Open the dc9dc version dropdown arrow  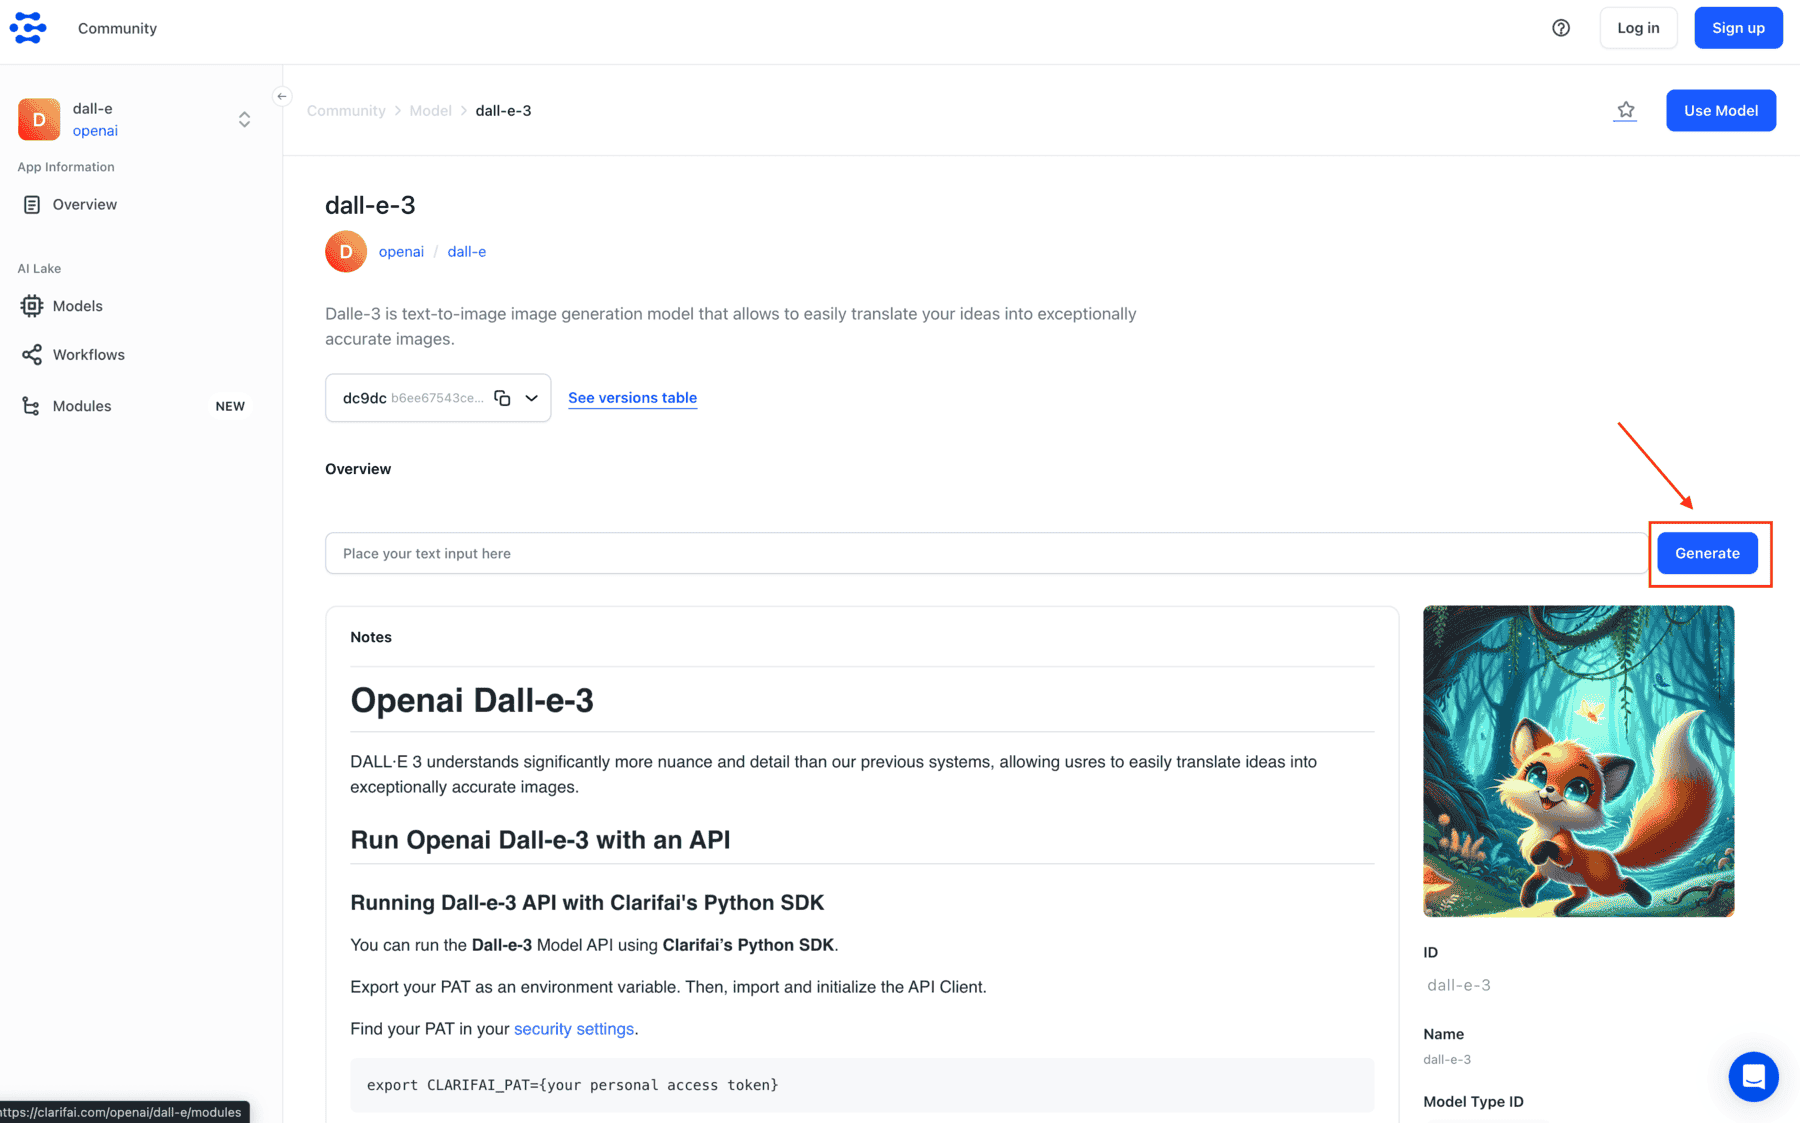(532, 398)
